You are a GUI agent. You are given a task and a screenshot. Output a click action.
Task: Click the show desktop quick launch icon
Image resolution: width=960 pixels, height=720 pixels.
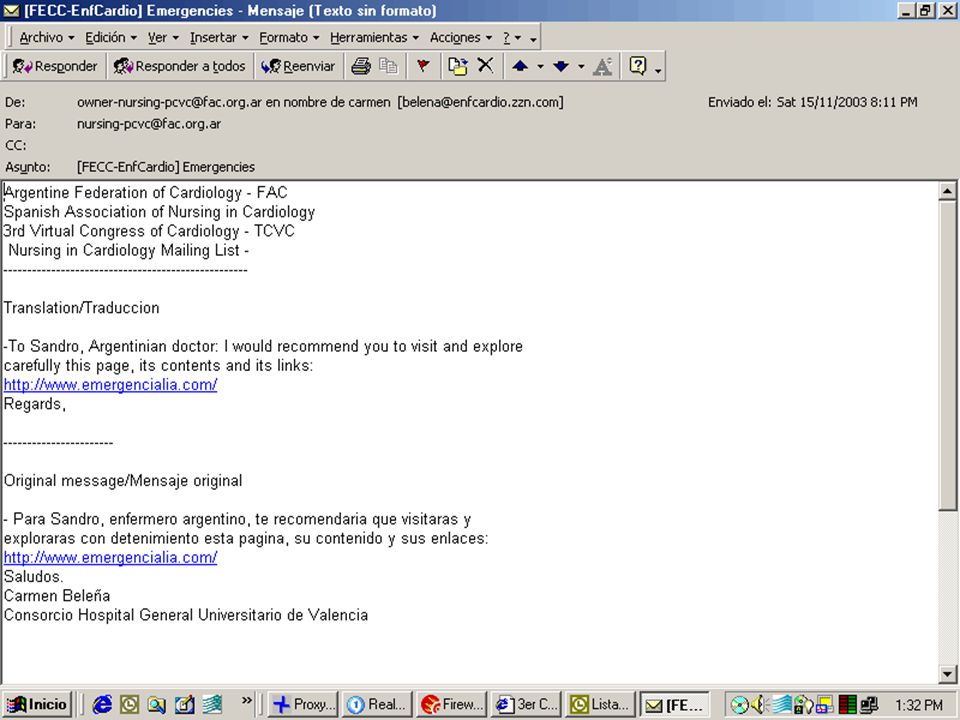coord(212,705)
